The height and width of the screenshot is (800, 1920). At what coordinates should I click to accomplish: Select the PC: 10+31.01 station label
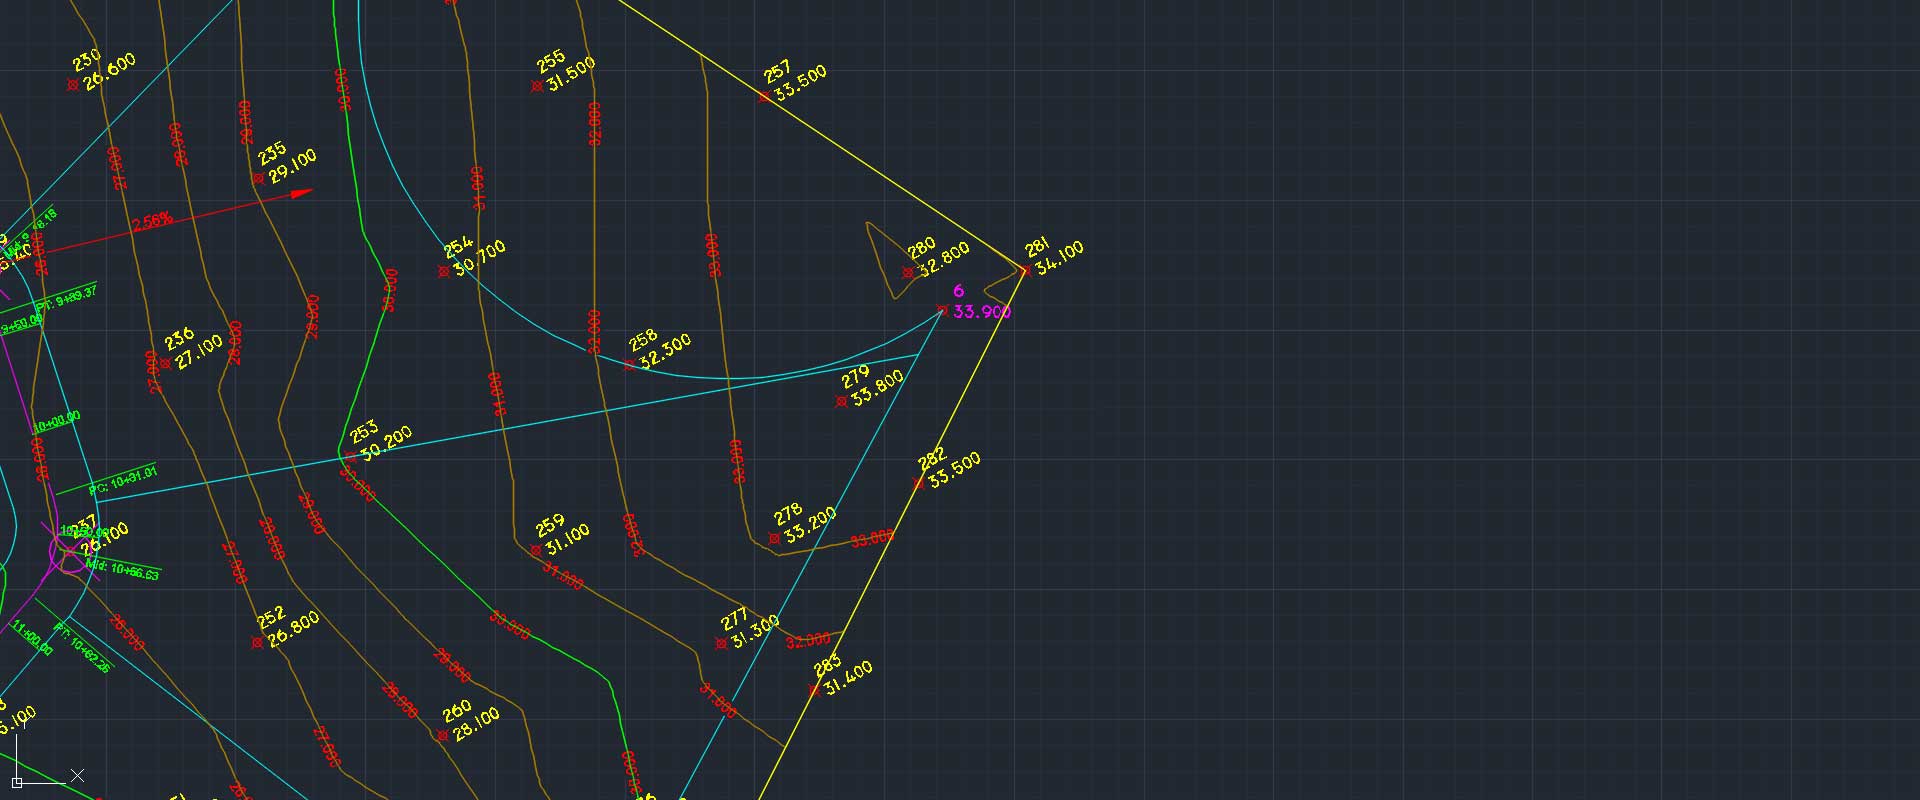[123, 481]
